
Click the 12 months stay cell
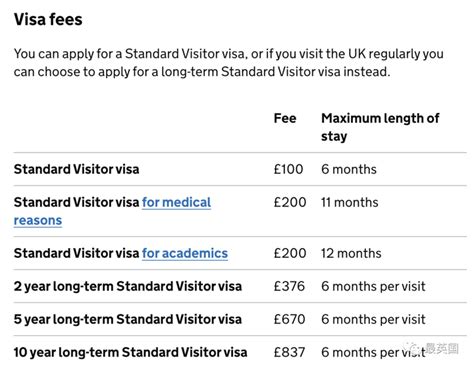[x=351, y=253]
